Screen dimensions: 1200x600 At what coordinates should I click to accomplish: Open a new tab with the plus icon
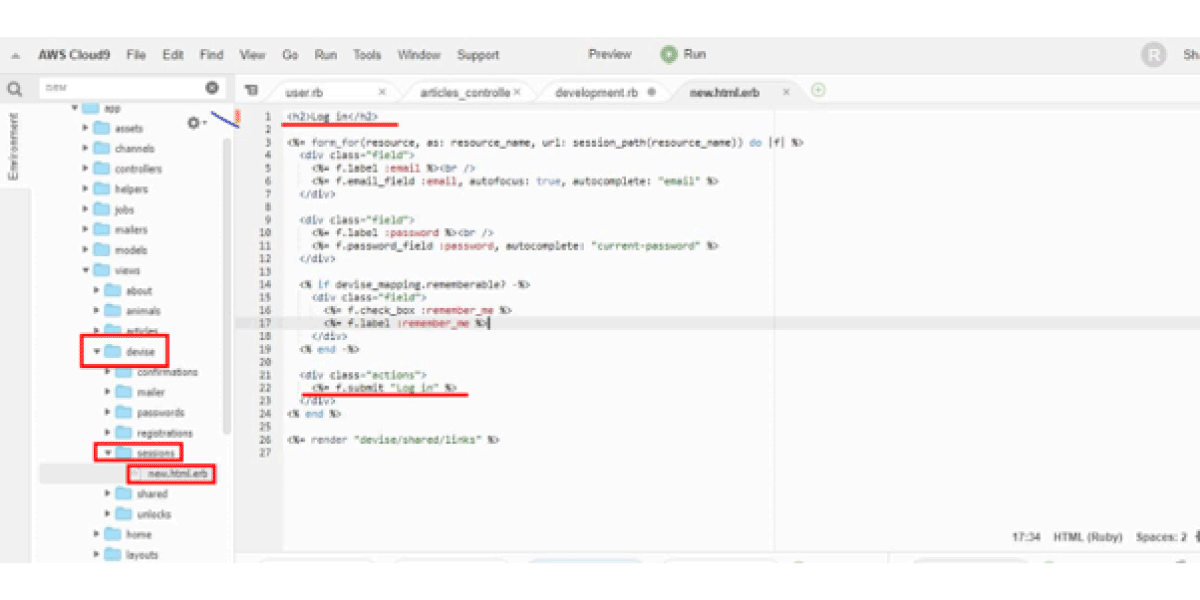click(x=818, y=91)
